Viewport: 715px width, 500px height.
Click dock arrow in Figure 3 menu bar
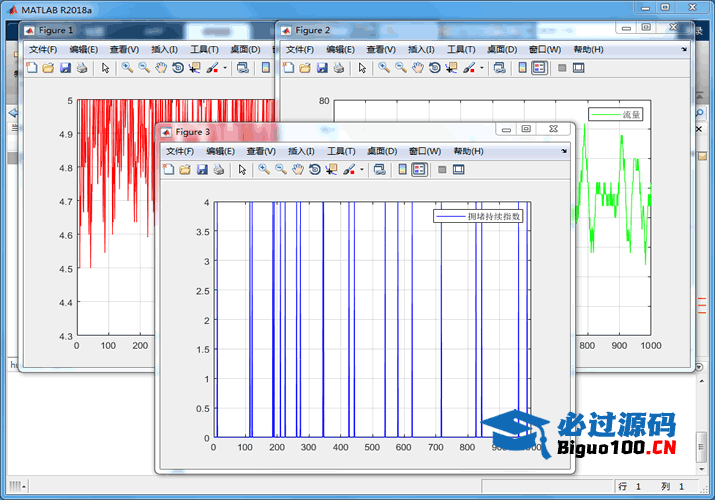click(564, 151)
